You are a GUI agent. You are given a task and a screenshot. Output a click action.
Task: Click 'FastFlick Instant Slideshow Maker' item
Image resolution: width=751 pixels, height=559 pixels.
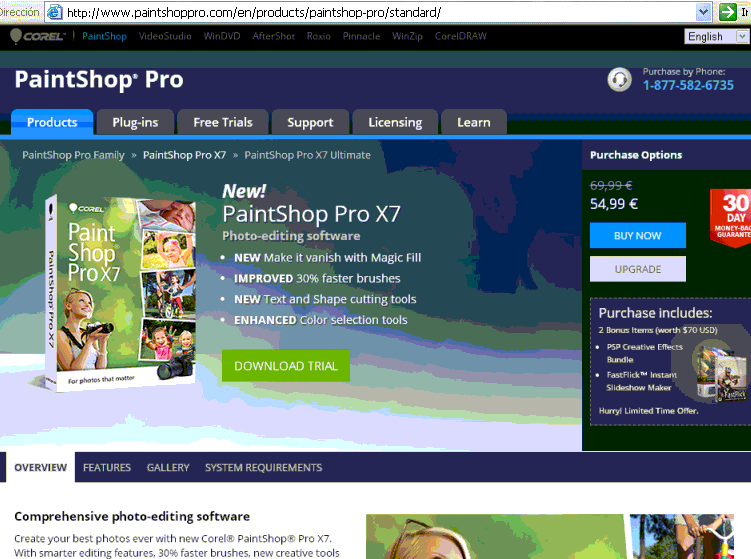click(642, 381)
